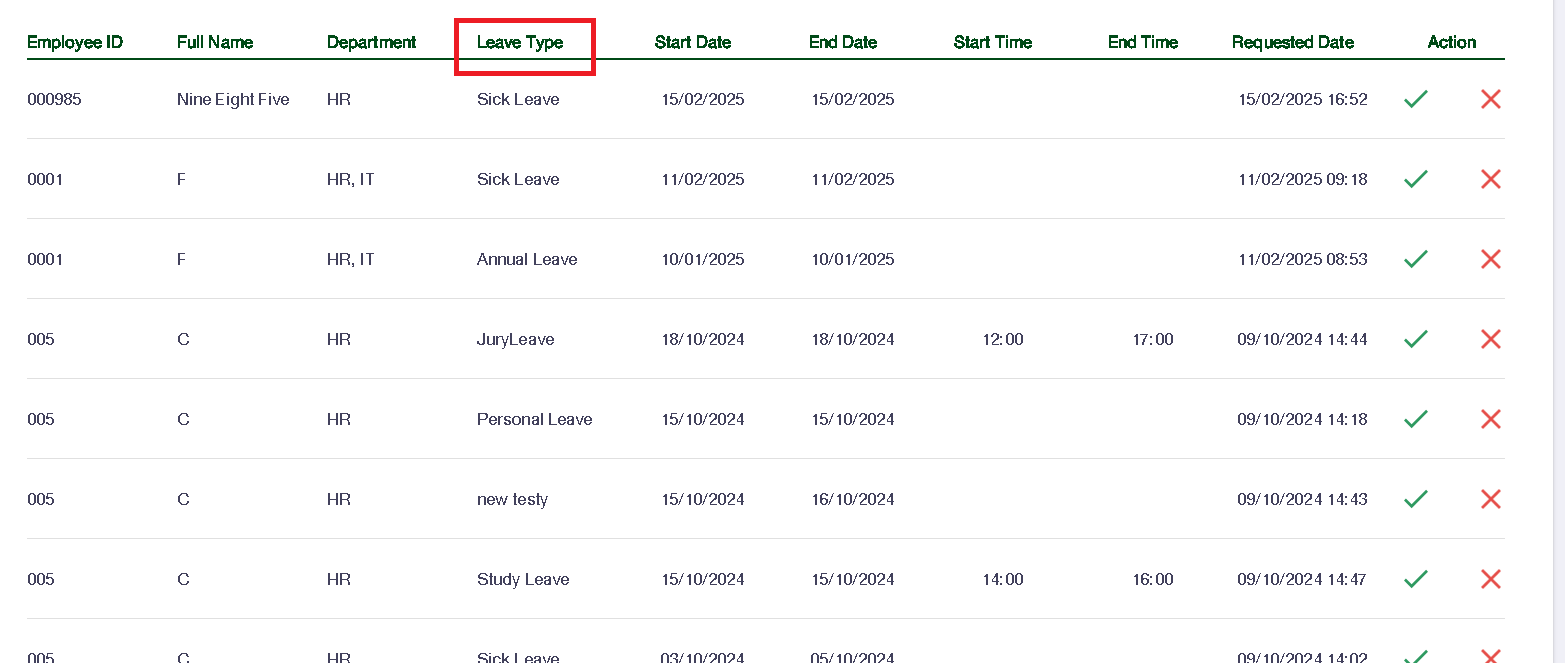Reject the Study Leave request
The height and width of the screenshot is (663, 1565).
click(x=1490, y=579)
